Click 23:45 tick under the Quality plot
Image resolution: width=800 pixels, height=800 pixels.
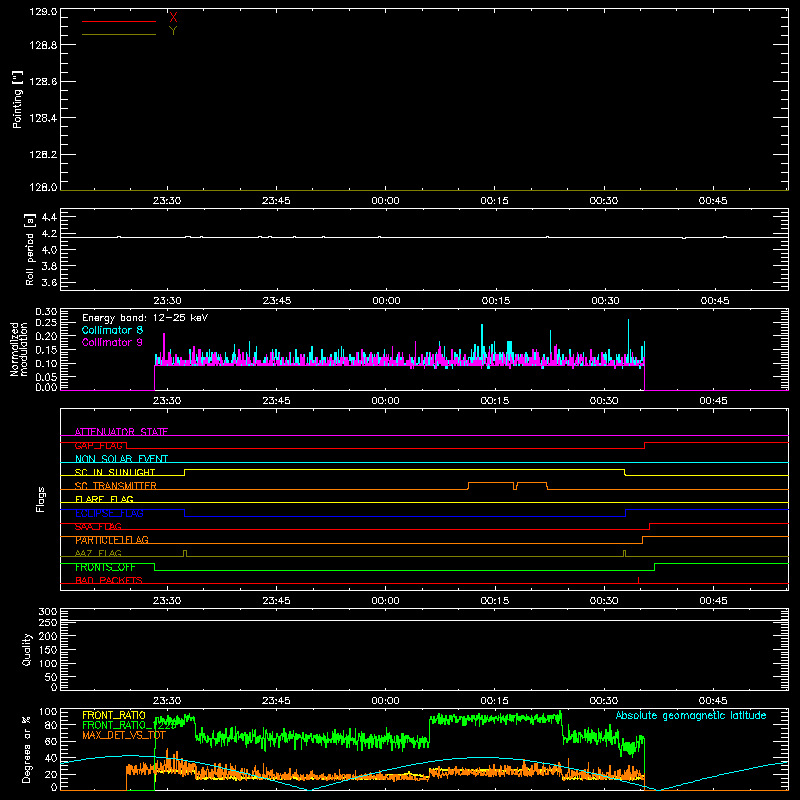(x=276, y=701)
